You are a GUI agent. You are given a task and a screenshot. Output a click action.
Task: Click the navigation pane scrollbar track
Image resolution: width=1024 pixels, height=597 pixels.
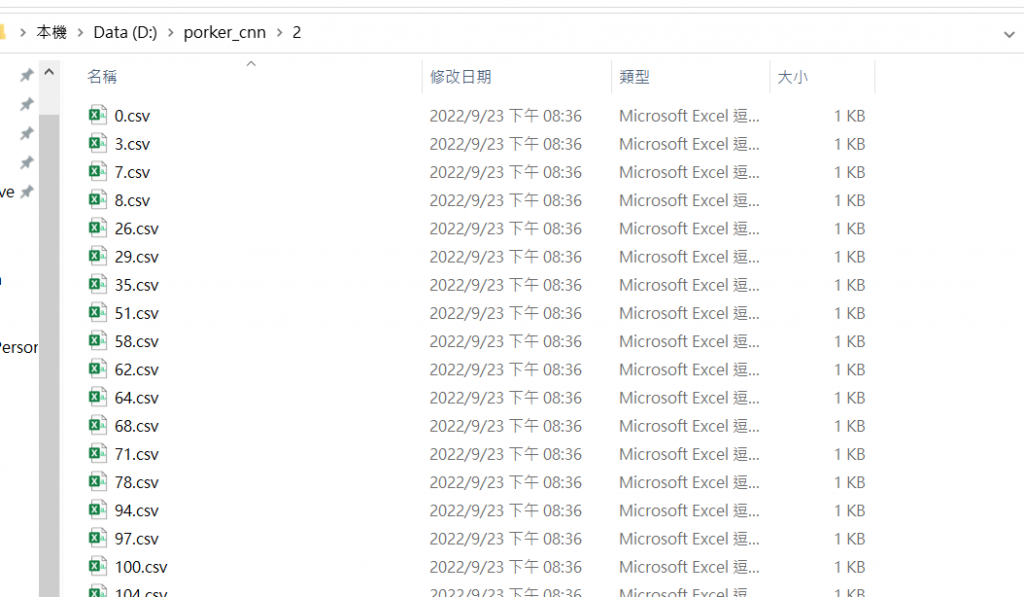(x=49, y=355)
